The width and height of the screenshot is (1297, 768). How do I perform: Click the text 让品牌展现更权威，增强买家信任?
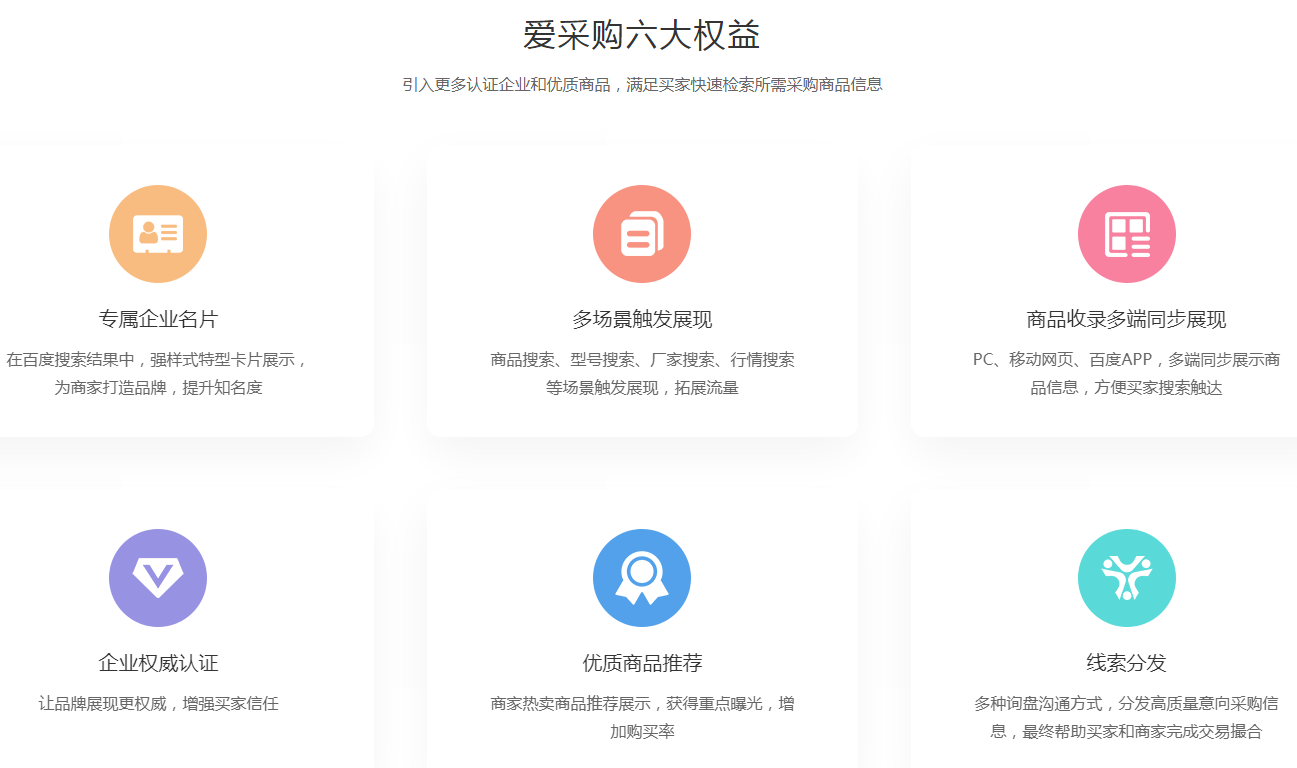[158, 704]
